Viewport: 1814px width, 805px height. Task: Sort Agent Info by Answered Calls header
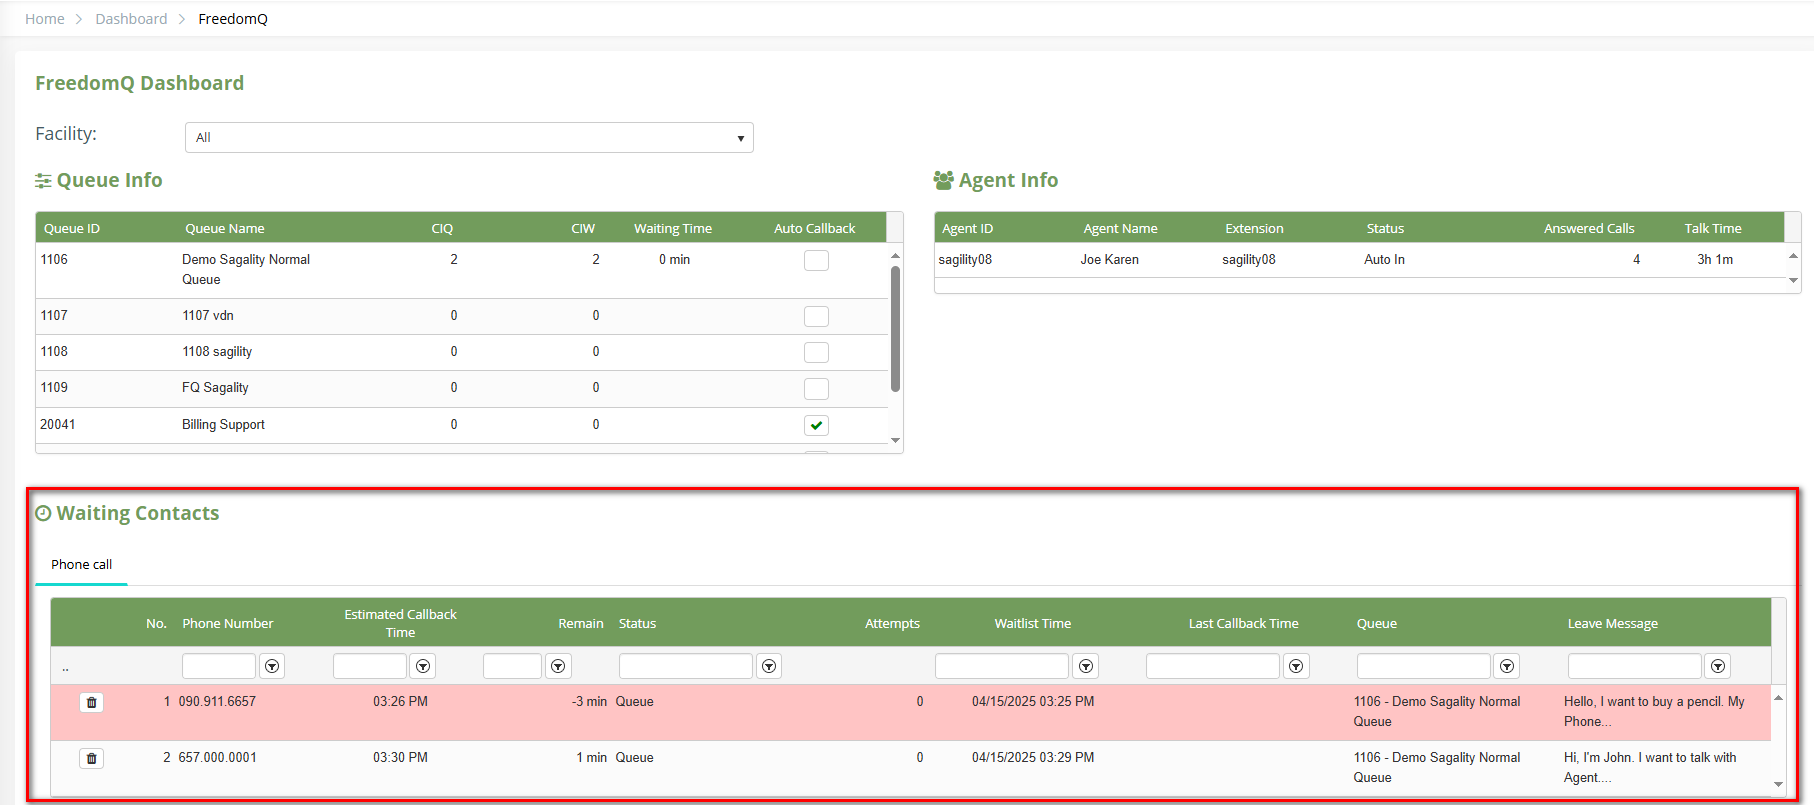click(x=1588, y=229)
